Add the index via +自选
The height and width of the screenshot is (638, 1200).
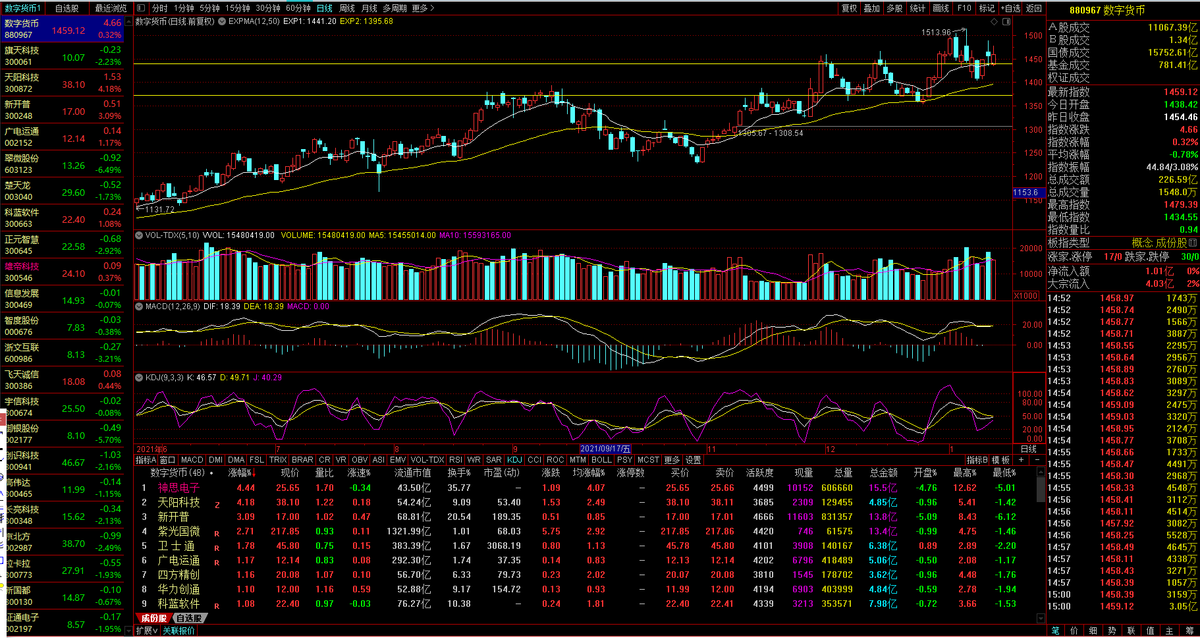pos(1009,7)
